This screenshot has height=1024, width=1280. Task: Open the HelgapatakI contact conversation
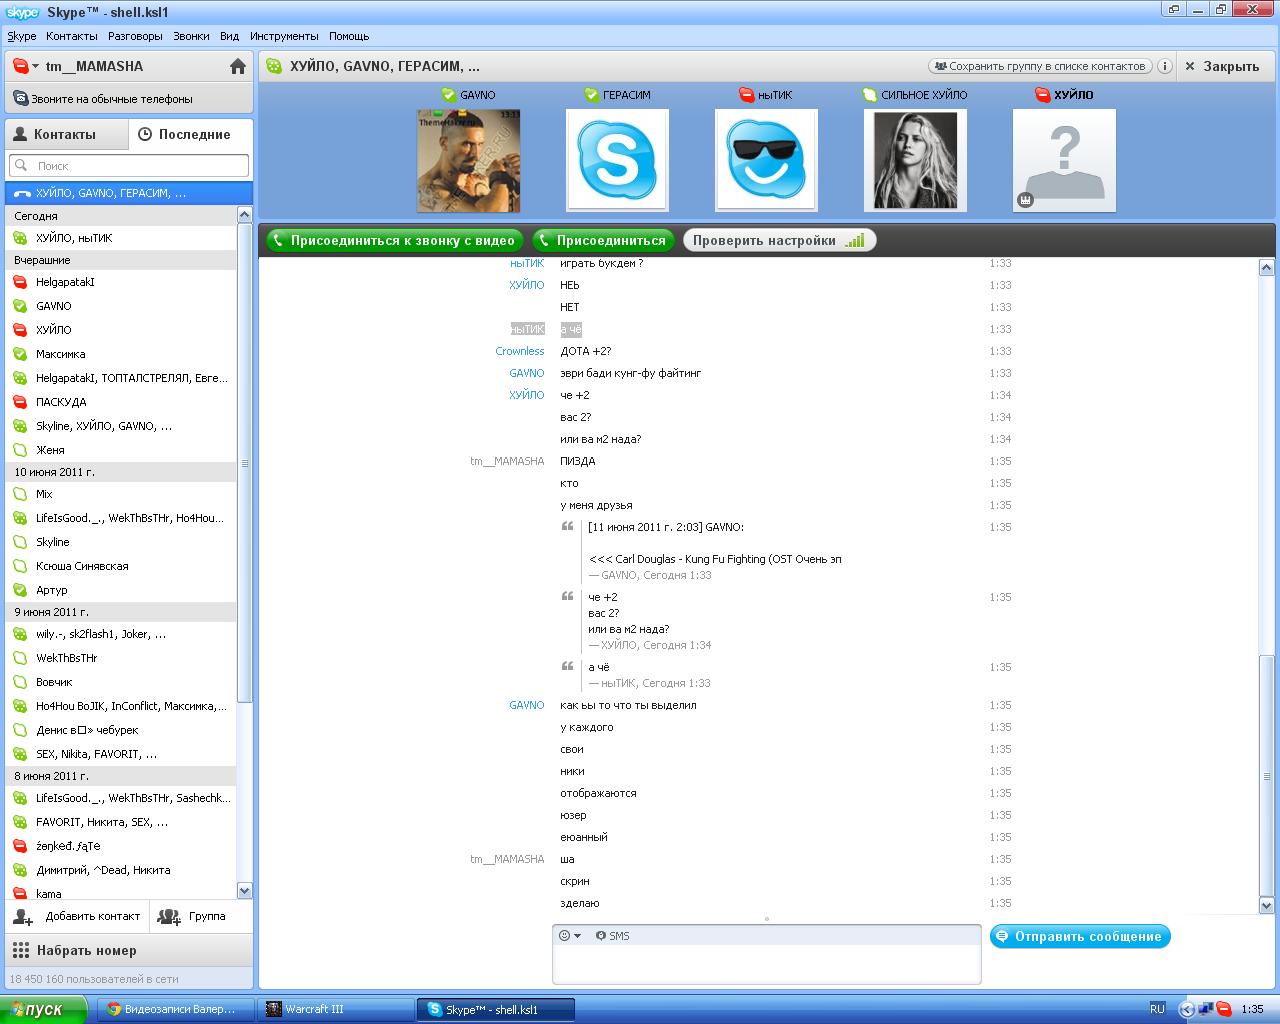[122, 282]
